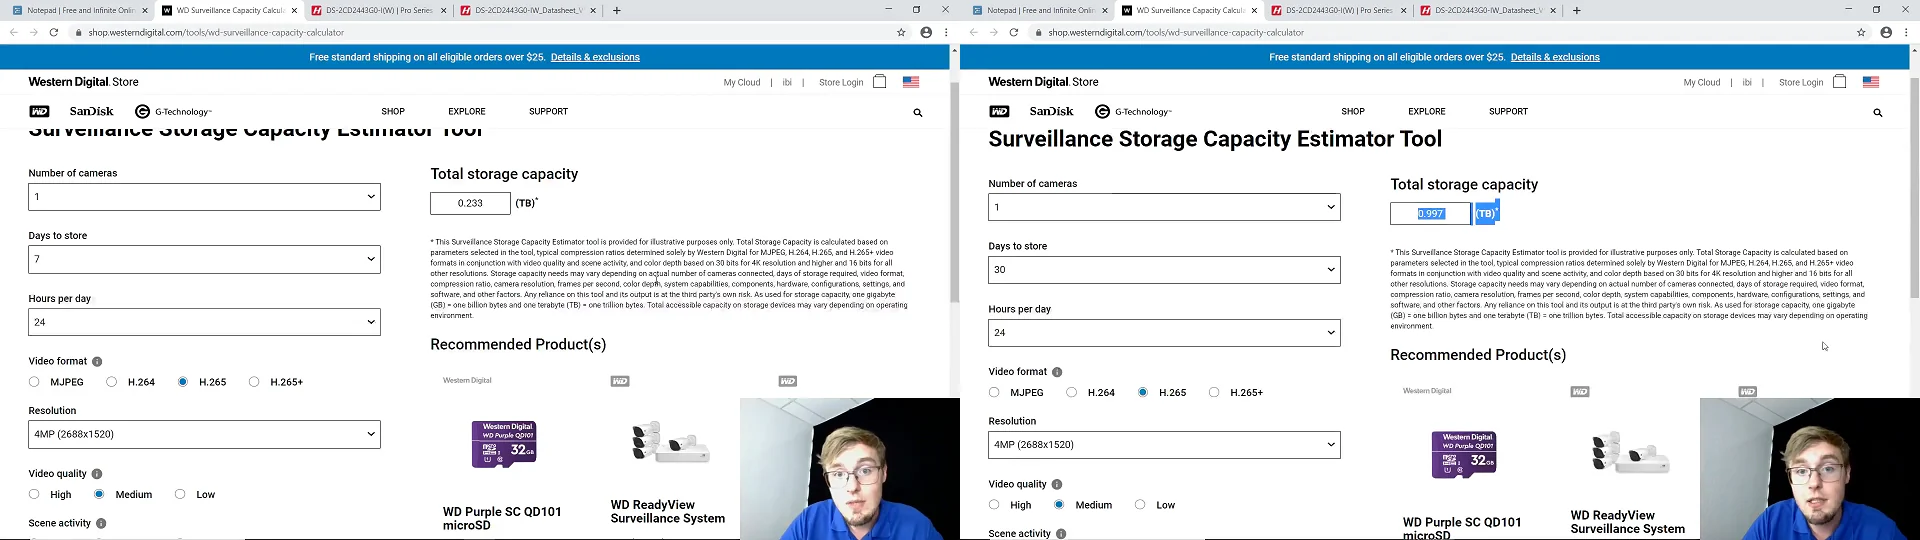Open the Chrome menu in the left window
The image size is (1920, 540).
(946, 32)
